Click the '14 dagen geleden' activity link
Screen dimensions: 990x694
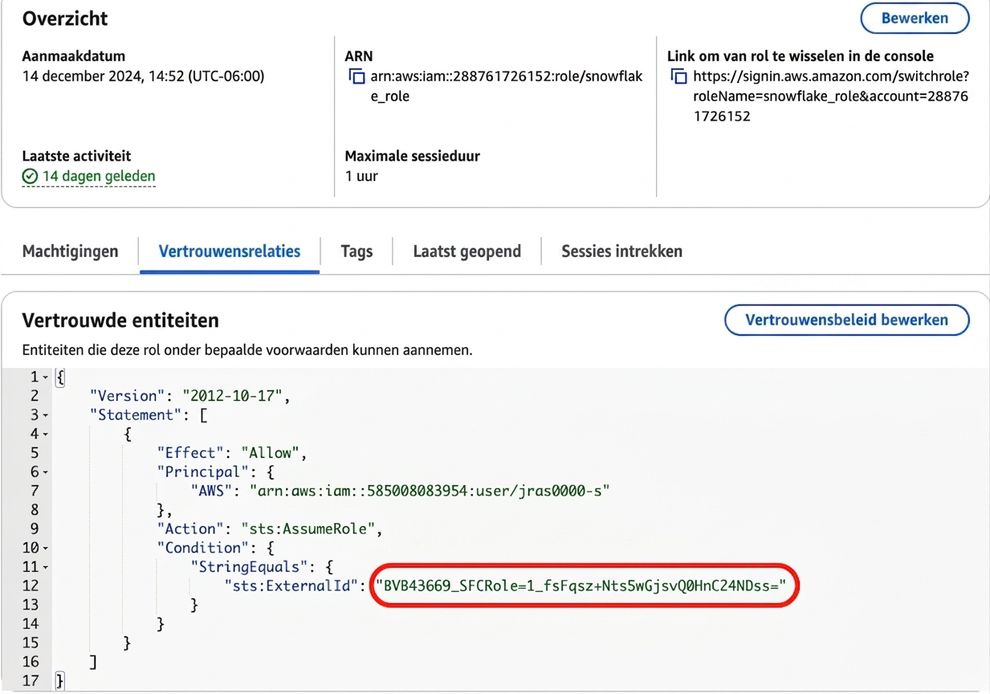[x=98, y=176]
